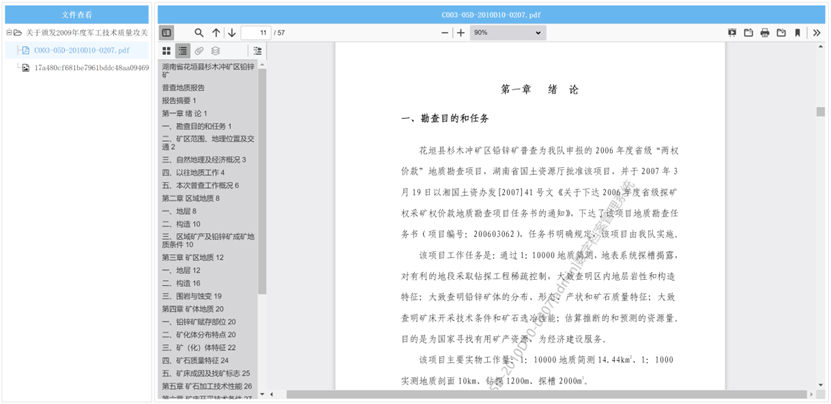Open outline entry 一、铅锌矿赋存部位 20
831x404 pixels.
[x=199, y=322]
